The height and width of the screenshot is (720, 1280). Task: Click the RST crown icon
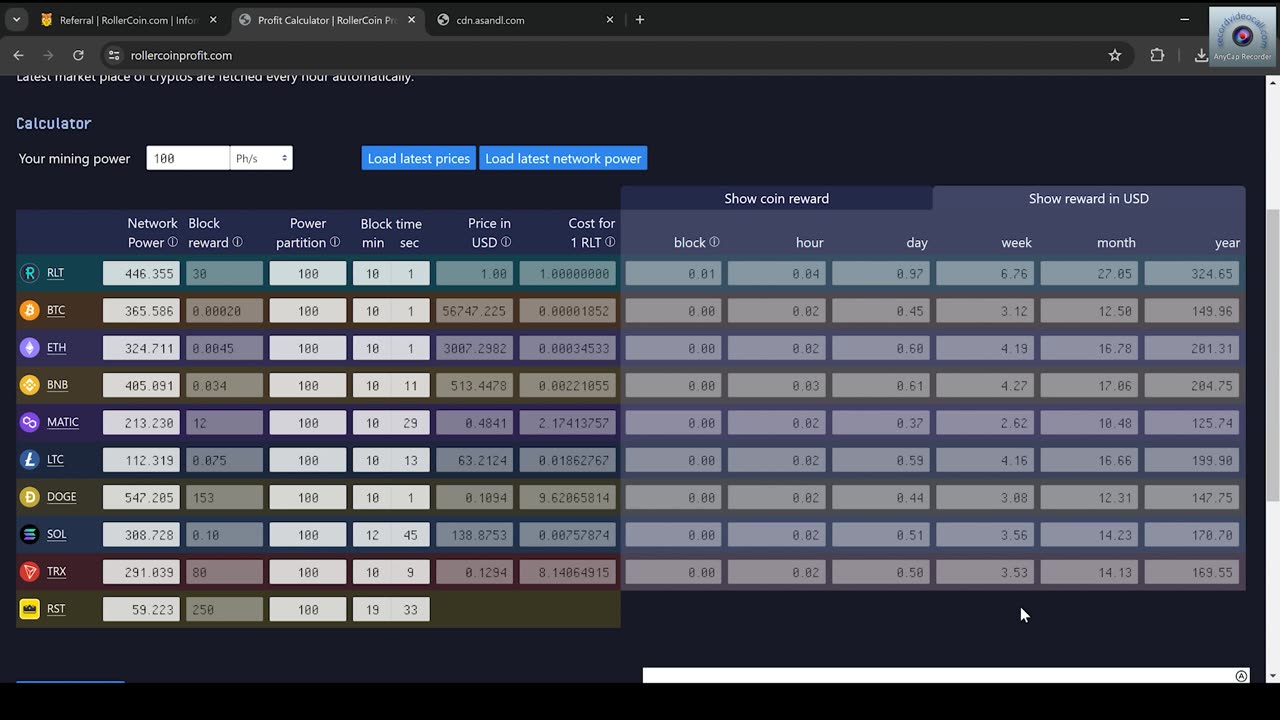(29, 609)
